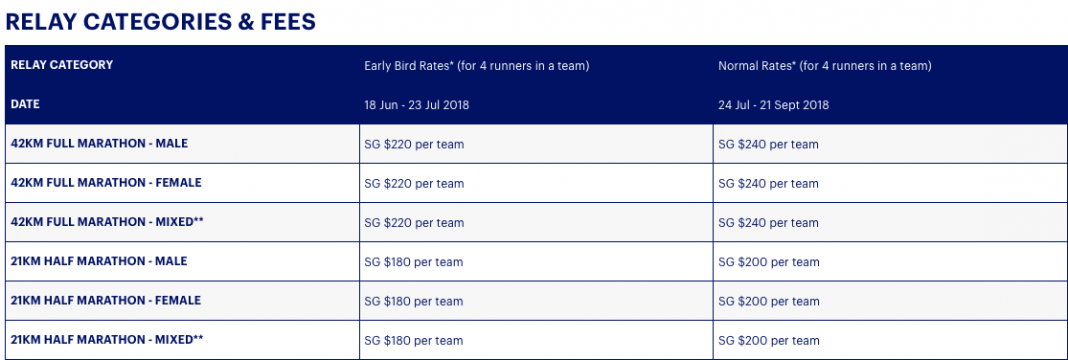Click normal rate SG $200 for 21KM Female

tap(768, 301)
